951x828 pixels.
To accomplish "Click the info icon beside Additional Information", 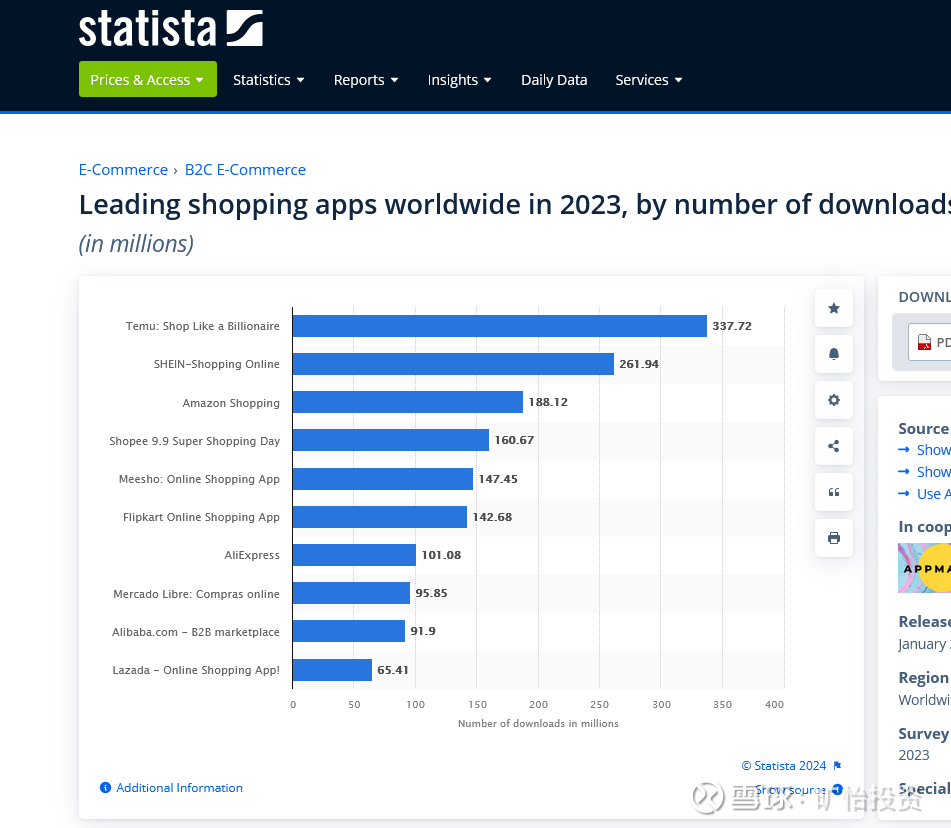I will [x=106, y=787].
